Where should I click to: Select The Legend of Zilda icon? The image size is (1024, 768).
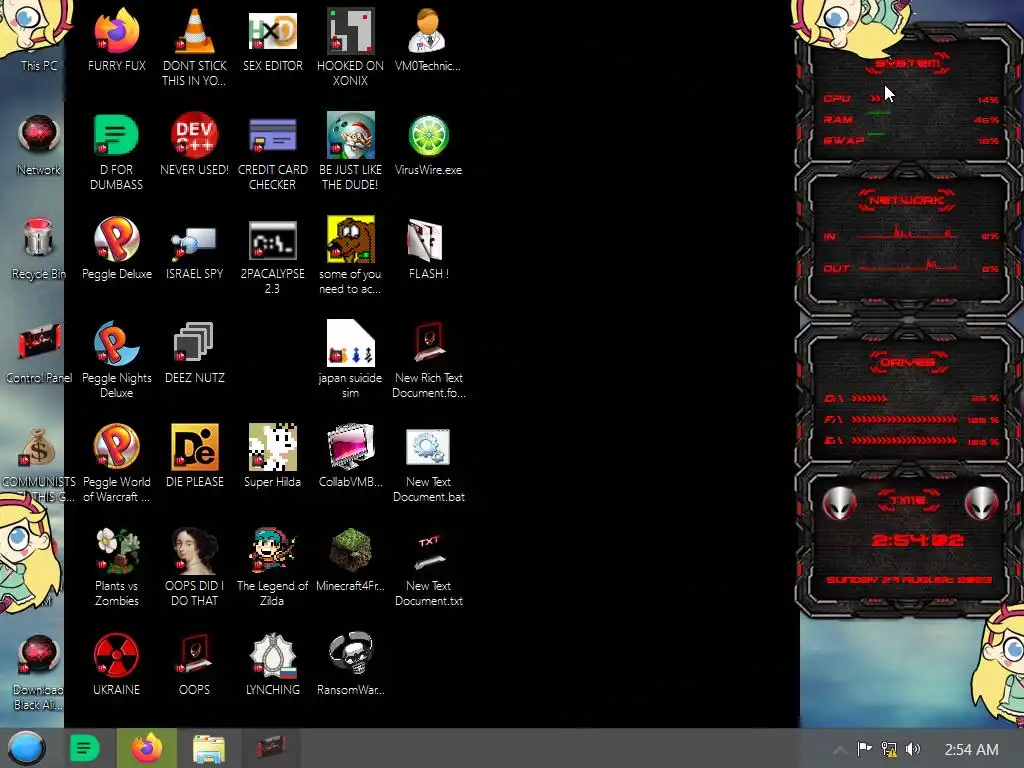(x=272, y=567)
